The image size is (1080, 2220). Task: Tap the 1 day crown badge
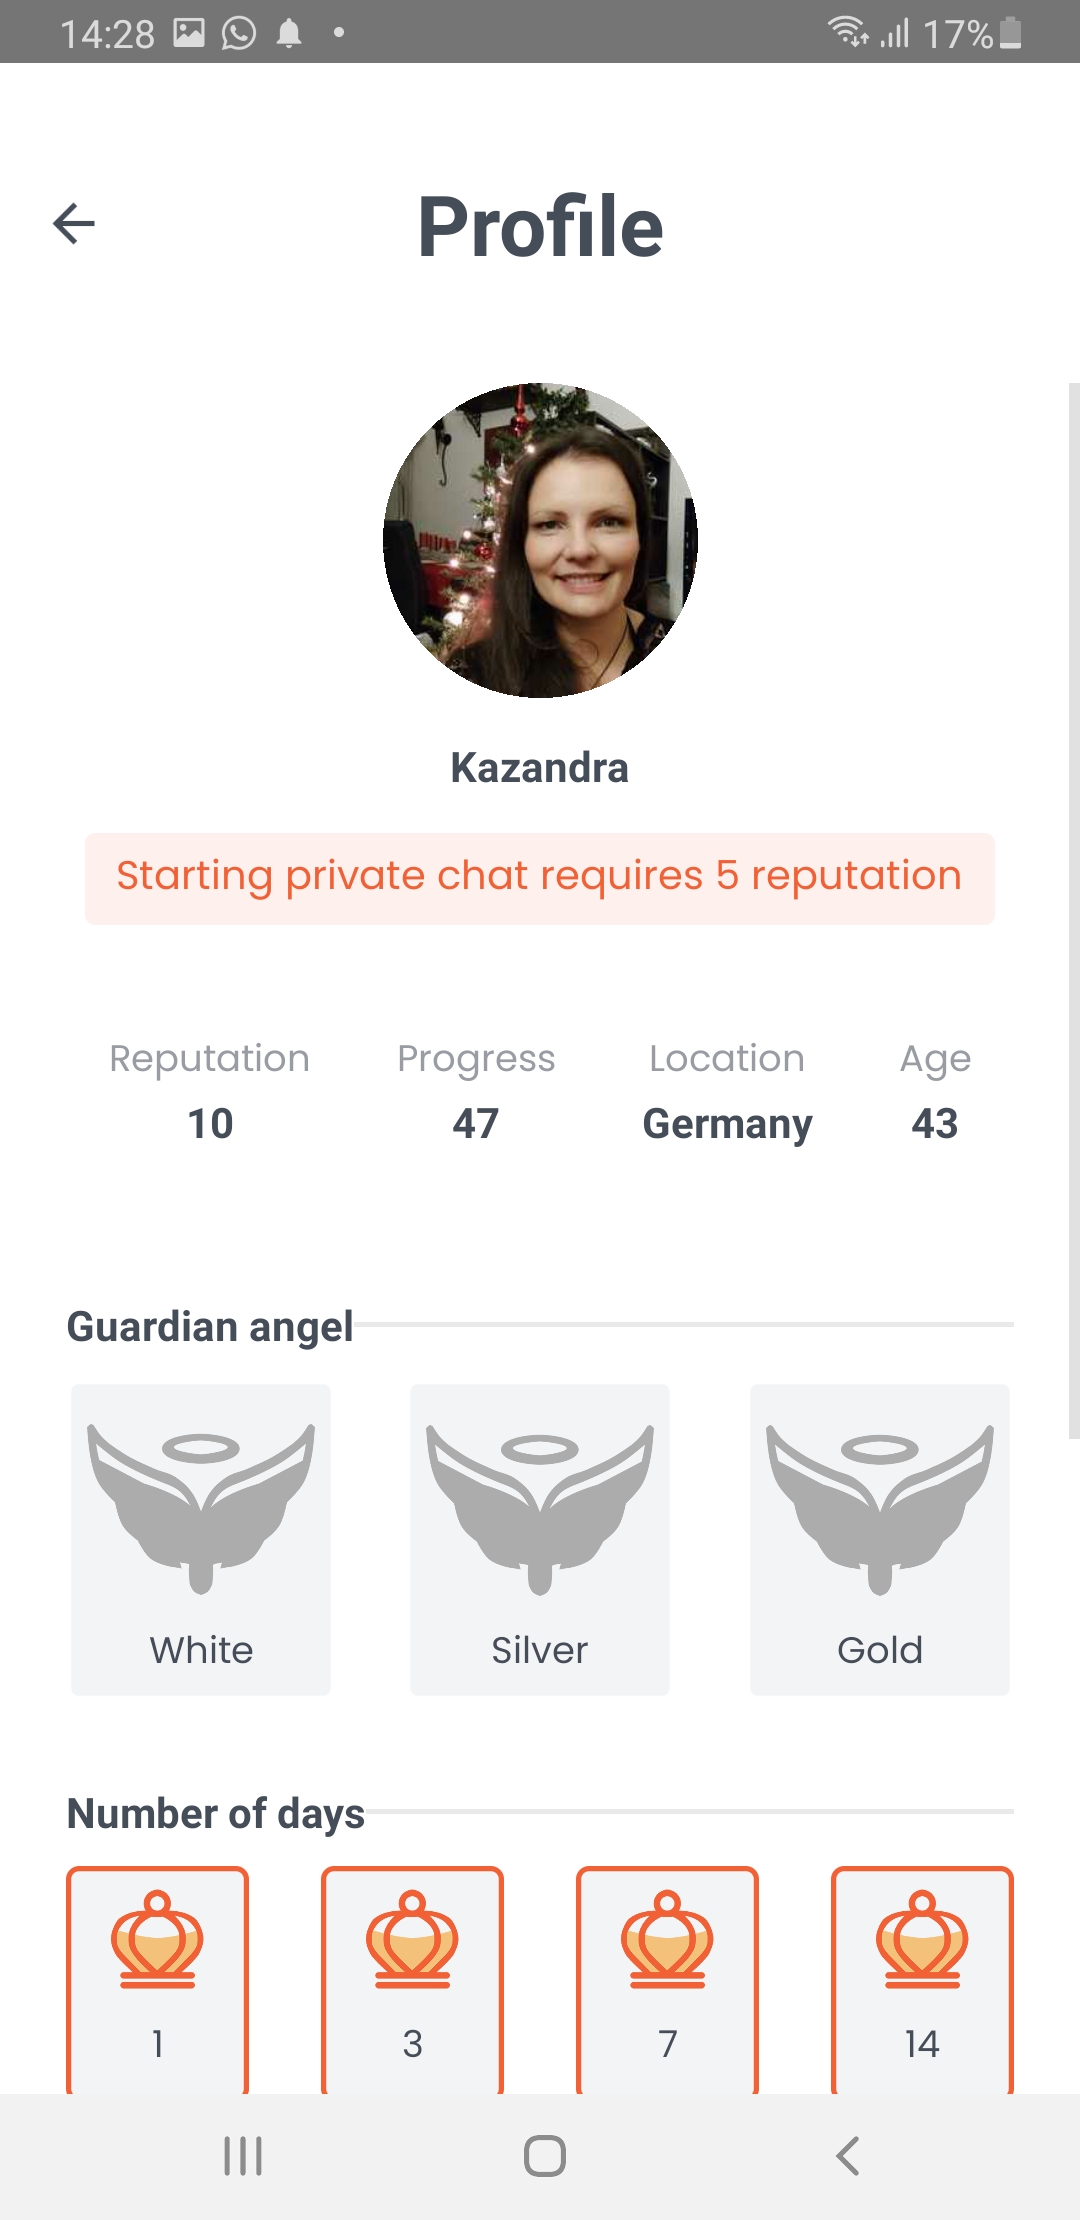pyautogui.click(x=158, y=1978)
